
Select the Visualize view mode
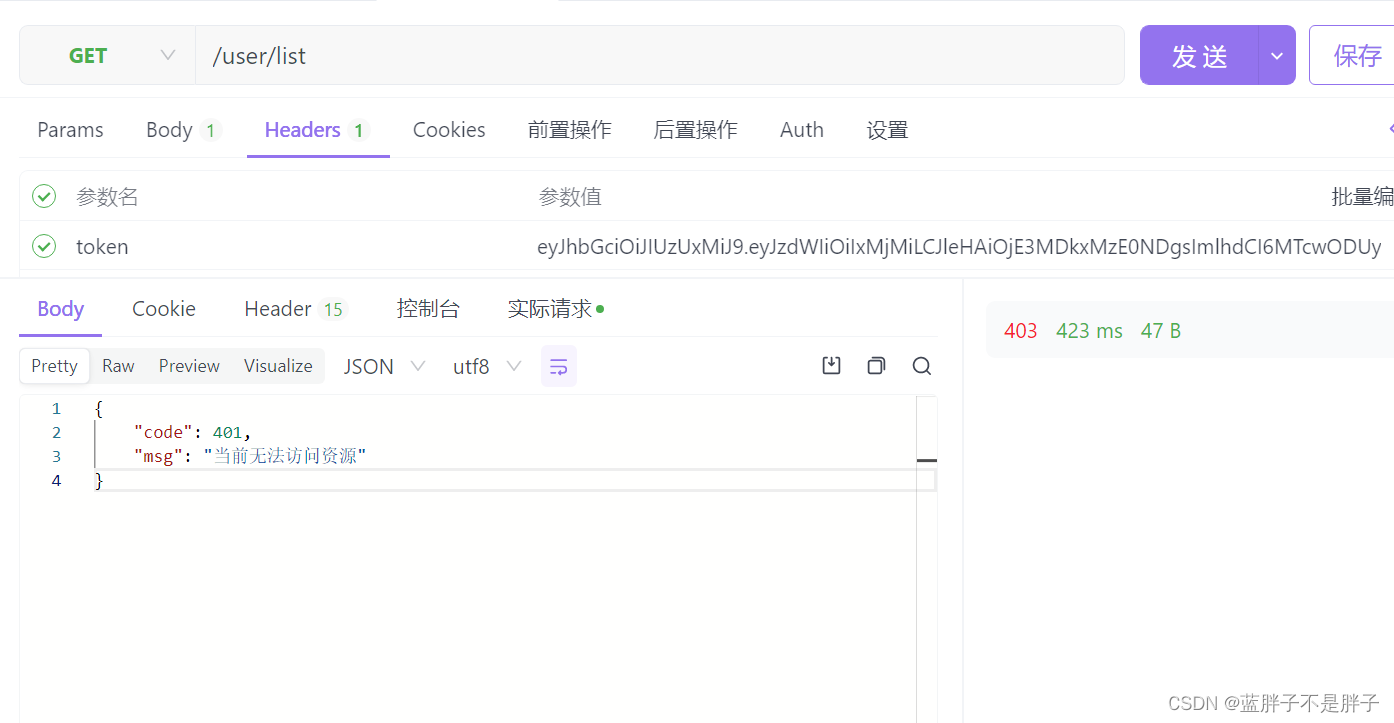tap(278, 366)
